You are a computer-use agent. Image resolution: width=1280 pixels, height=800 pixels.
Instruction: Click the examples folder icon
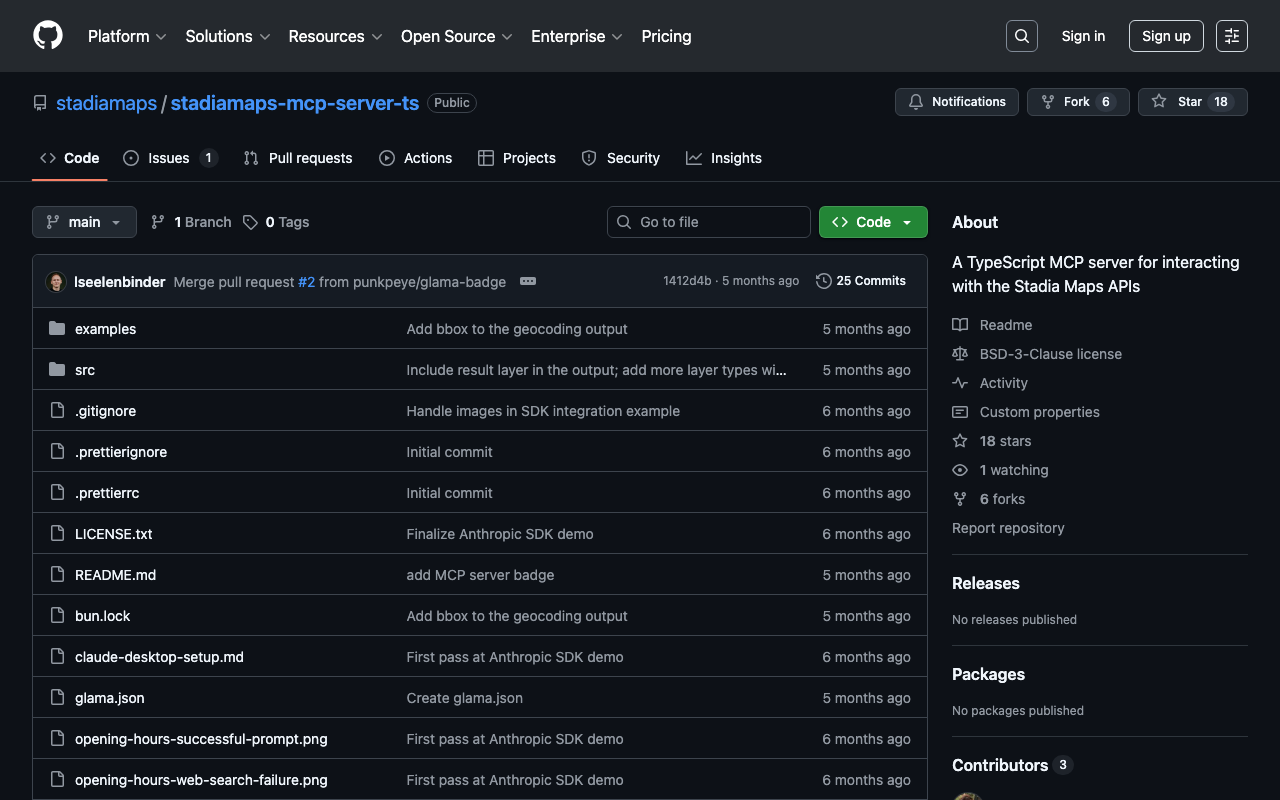pos(57,329)
